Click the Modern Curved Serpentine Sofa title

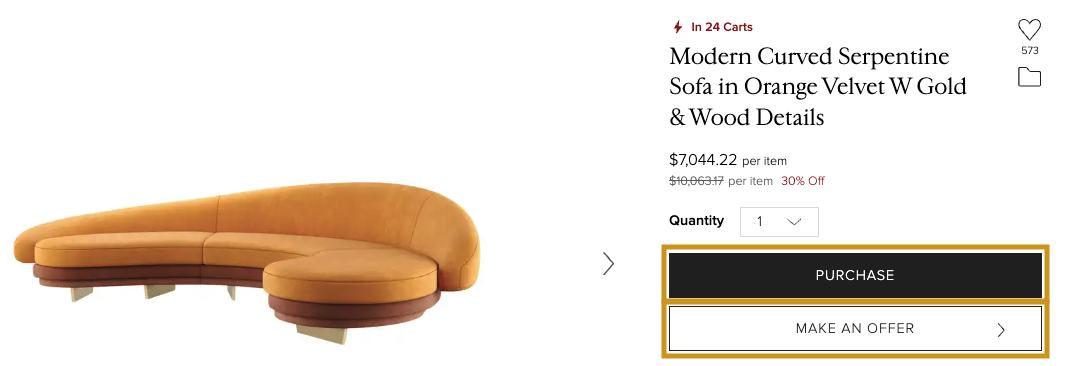tap(818, 86)
